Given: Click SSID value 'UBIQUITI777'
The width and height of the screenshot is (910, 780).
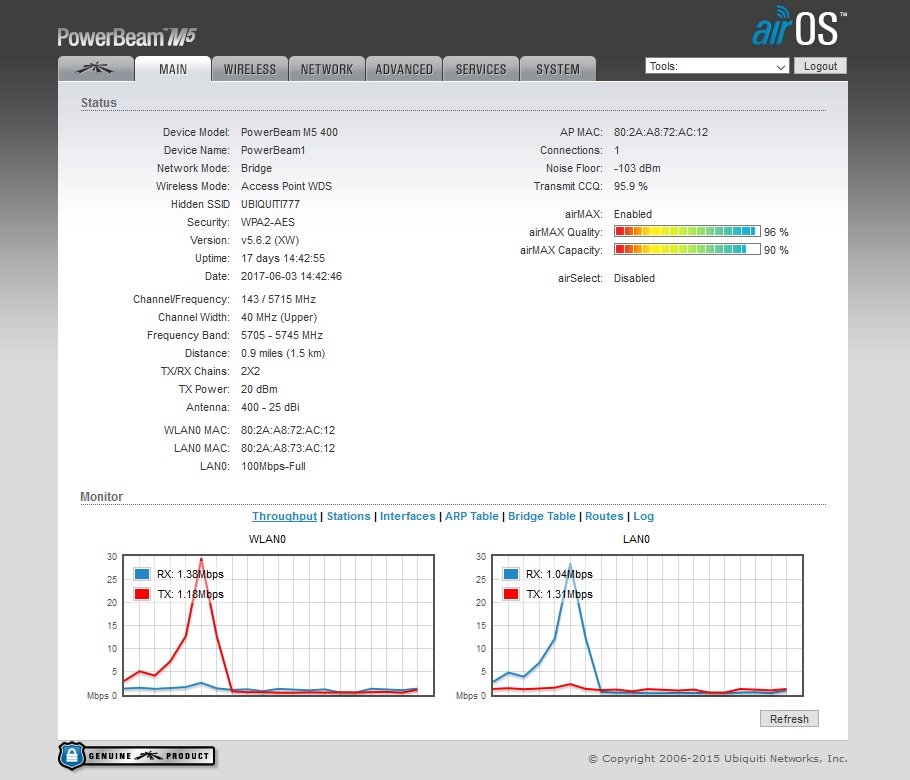Looking at the screenshot, I should coord(270,204).
